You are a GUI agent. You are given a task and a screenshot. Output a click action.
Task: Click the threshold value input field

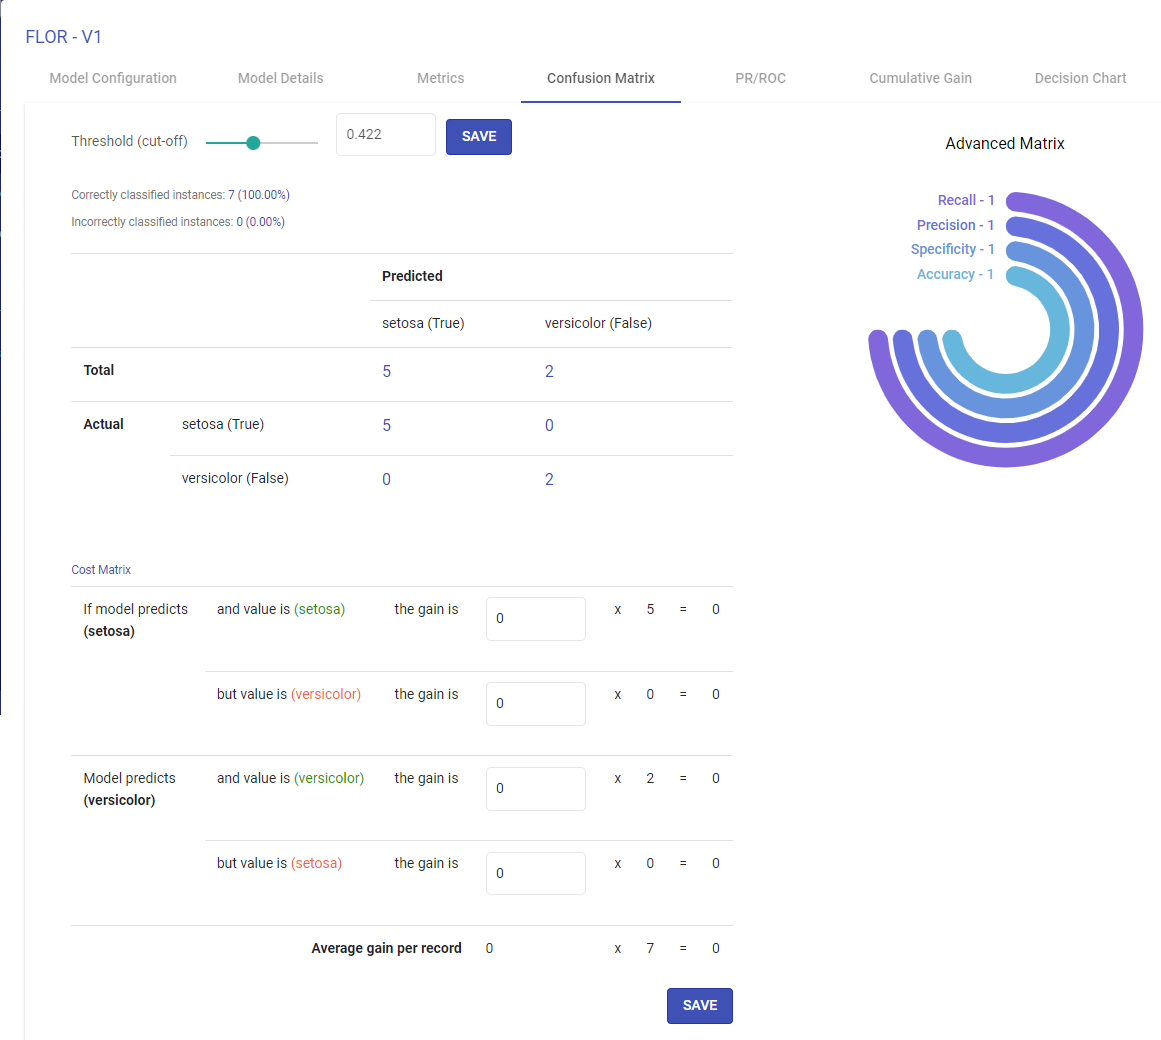click(385, 134)
